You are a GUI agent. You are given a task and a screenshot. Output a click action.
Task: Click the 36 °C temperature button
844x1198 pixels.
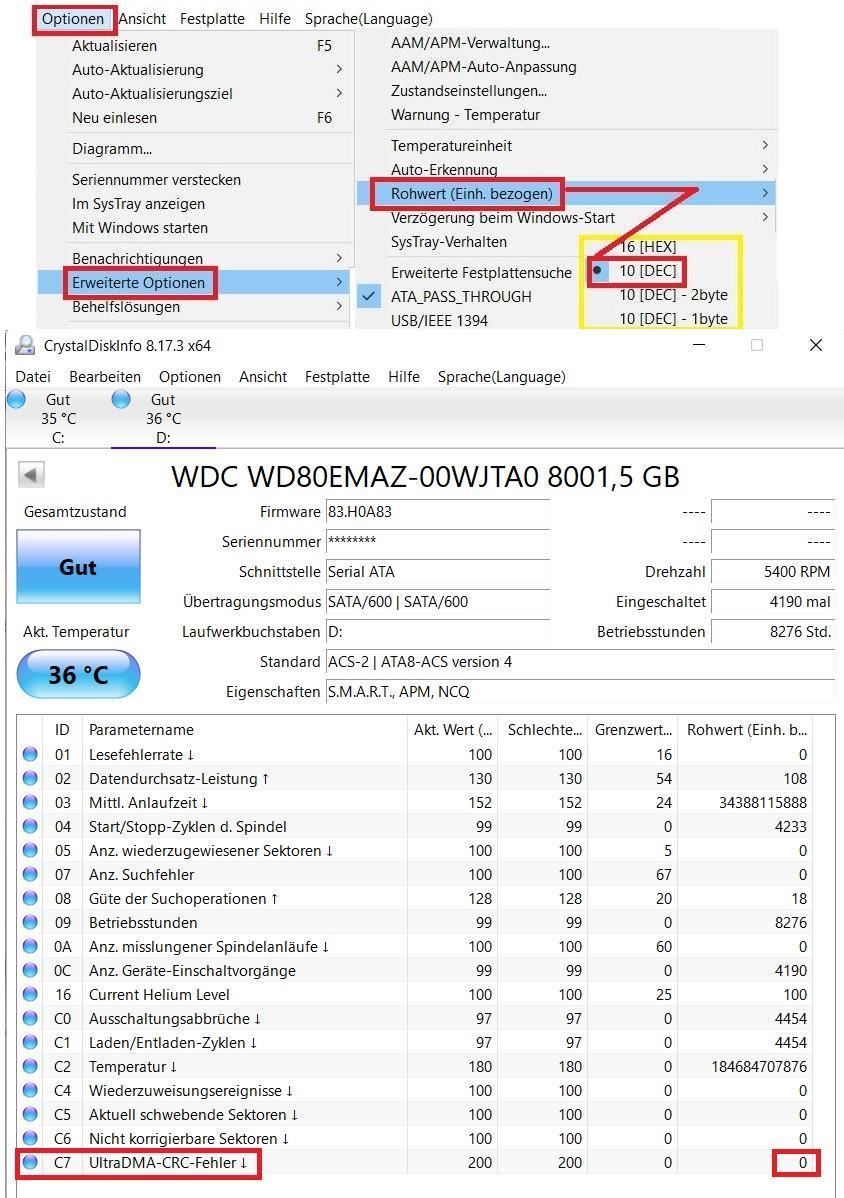coord(78,674)
